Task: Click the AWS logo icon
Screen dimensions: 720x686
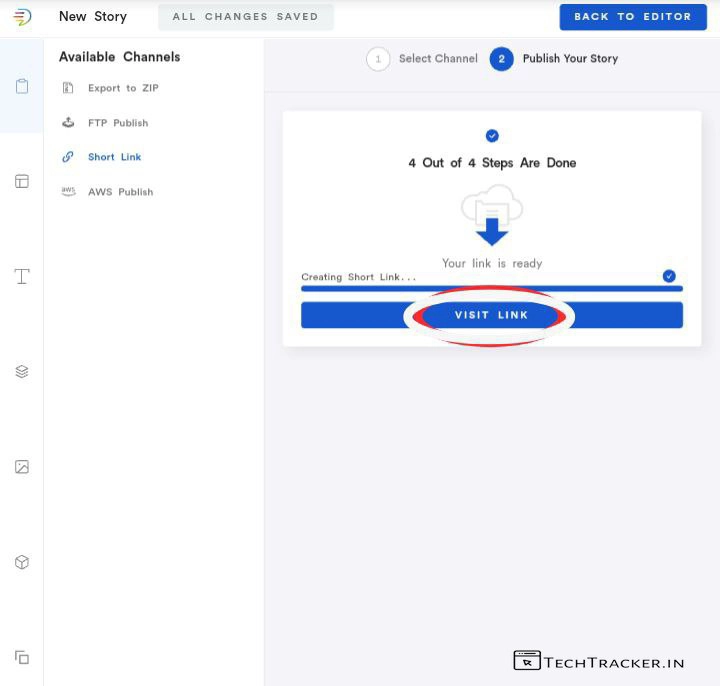Action: pyautogui.click(x=68, y=191)
